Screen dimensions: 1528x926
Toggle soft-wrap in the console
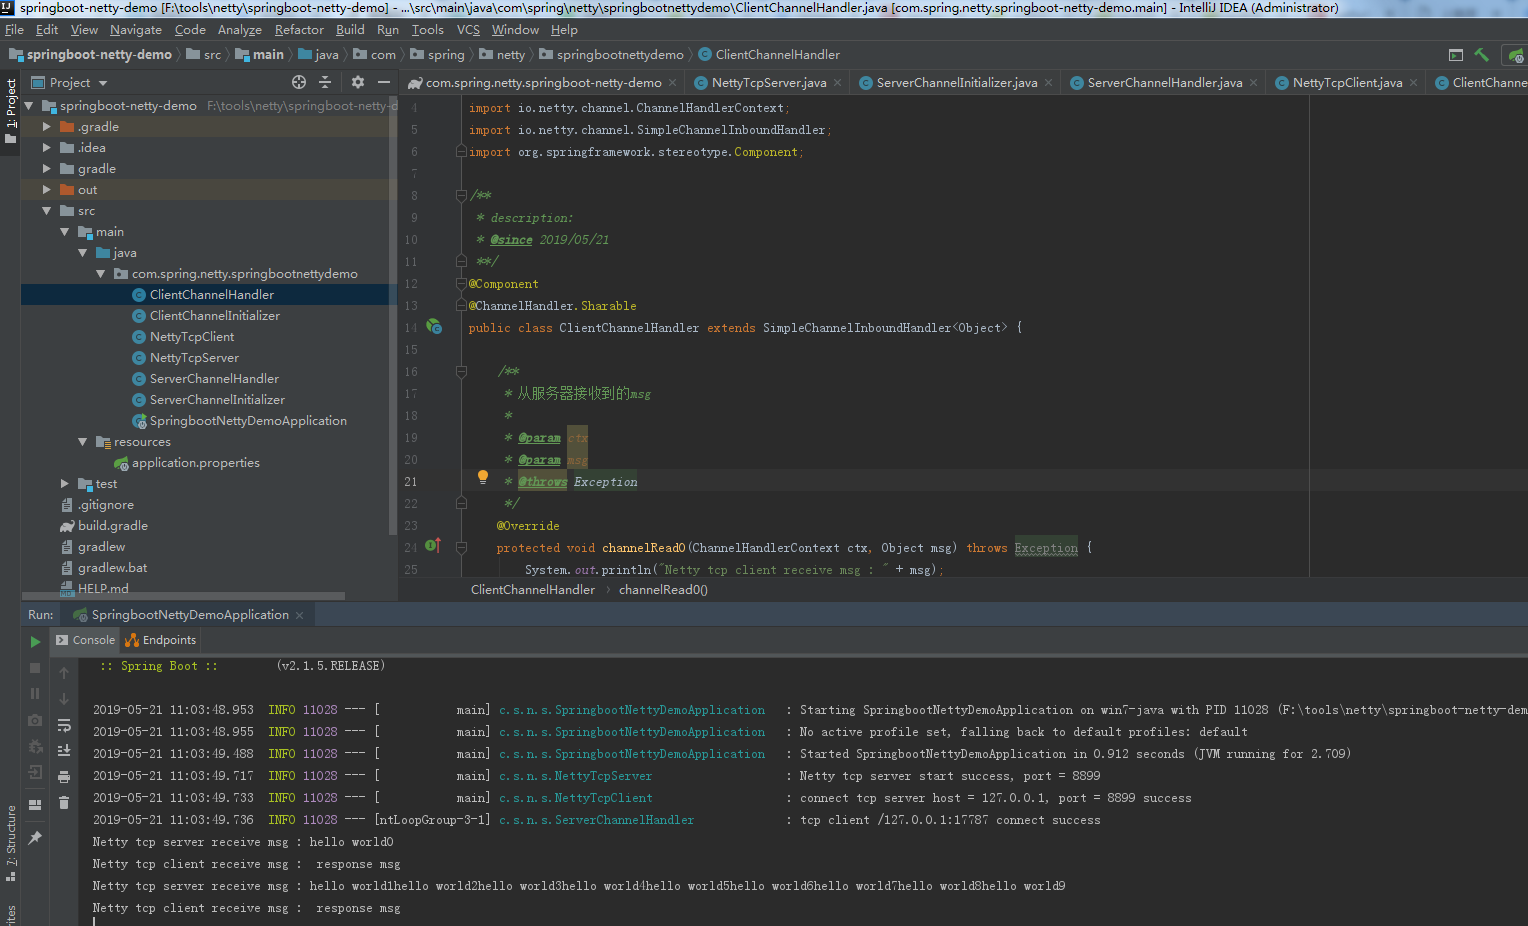[64, 725]
